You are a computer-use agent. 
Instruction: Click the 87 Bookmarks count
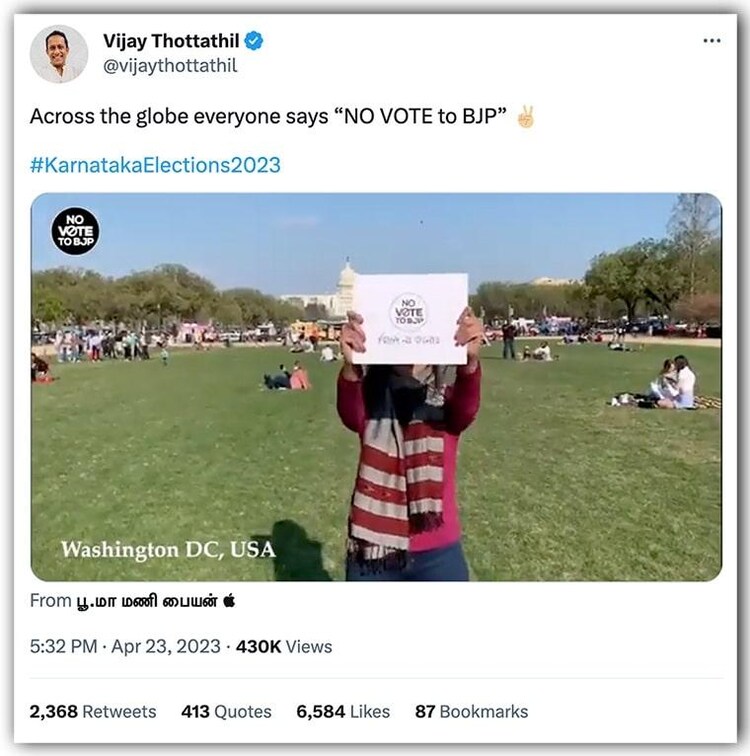[x=471, y=712]
